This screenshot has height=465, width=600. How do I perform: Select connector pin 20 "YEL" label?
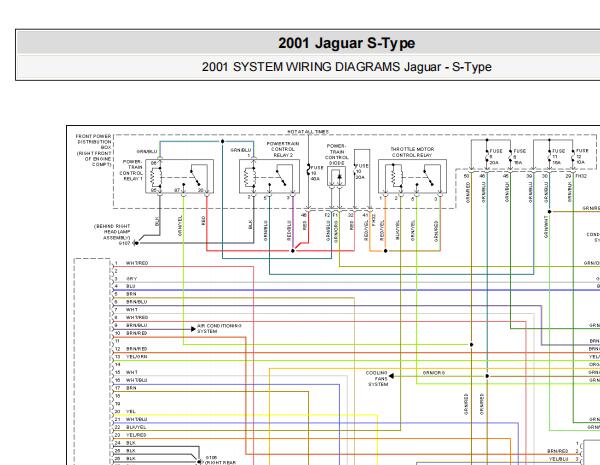coord(130,411)
